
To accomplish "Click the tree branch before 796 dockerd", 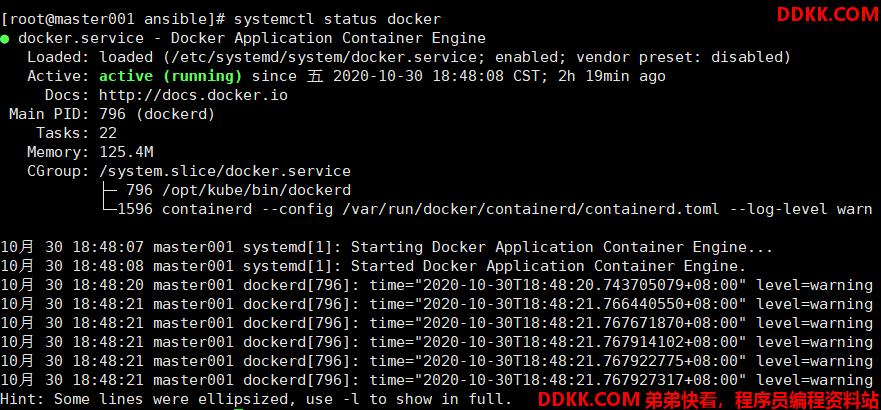I will (x=108, y=190).
